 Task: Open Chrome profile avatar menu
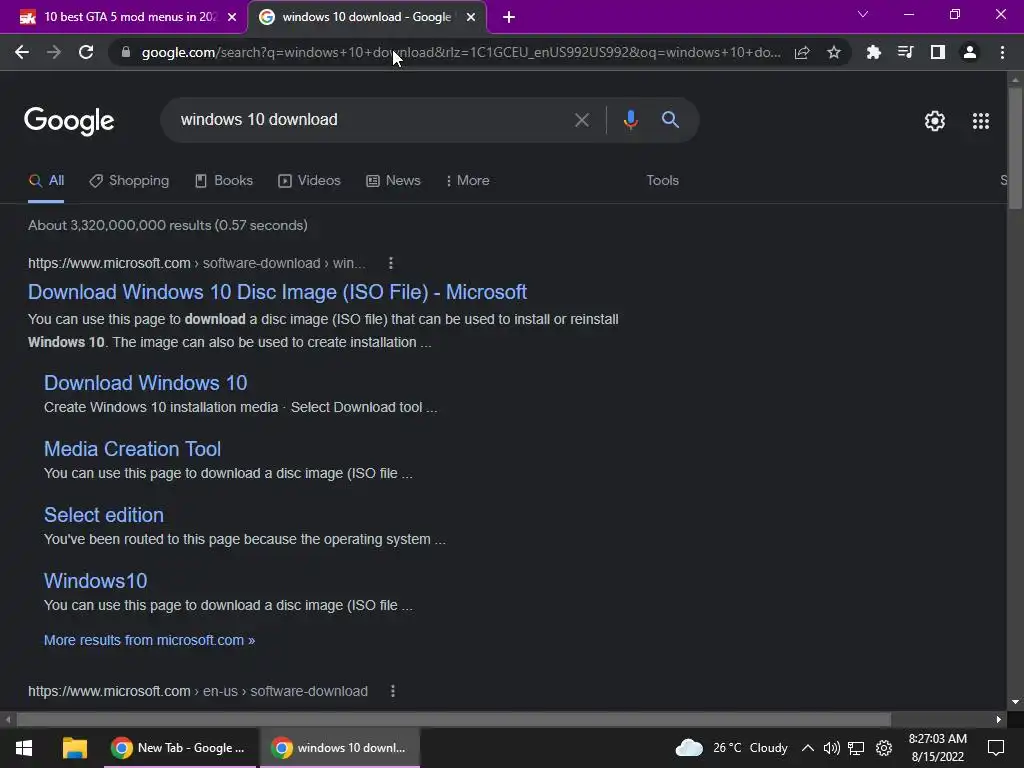970,52
